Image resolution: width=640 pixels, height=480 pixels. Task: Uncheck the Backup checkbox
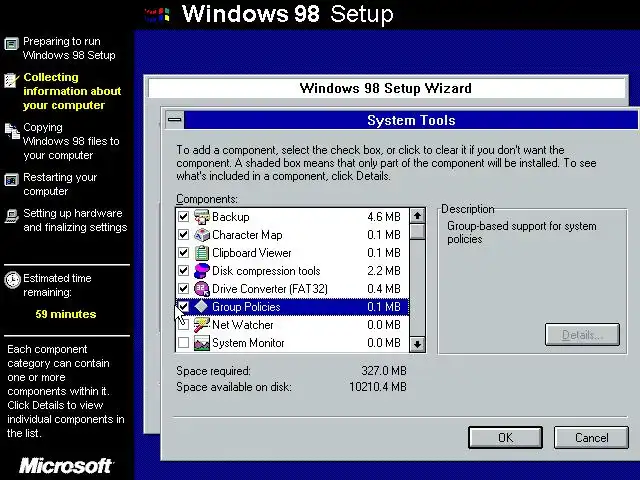click(183, 216)
